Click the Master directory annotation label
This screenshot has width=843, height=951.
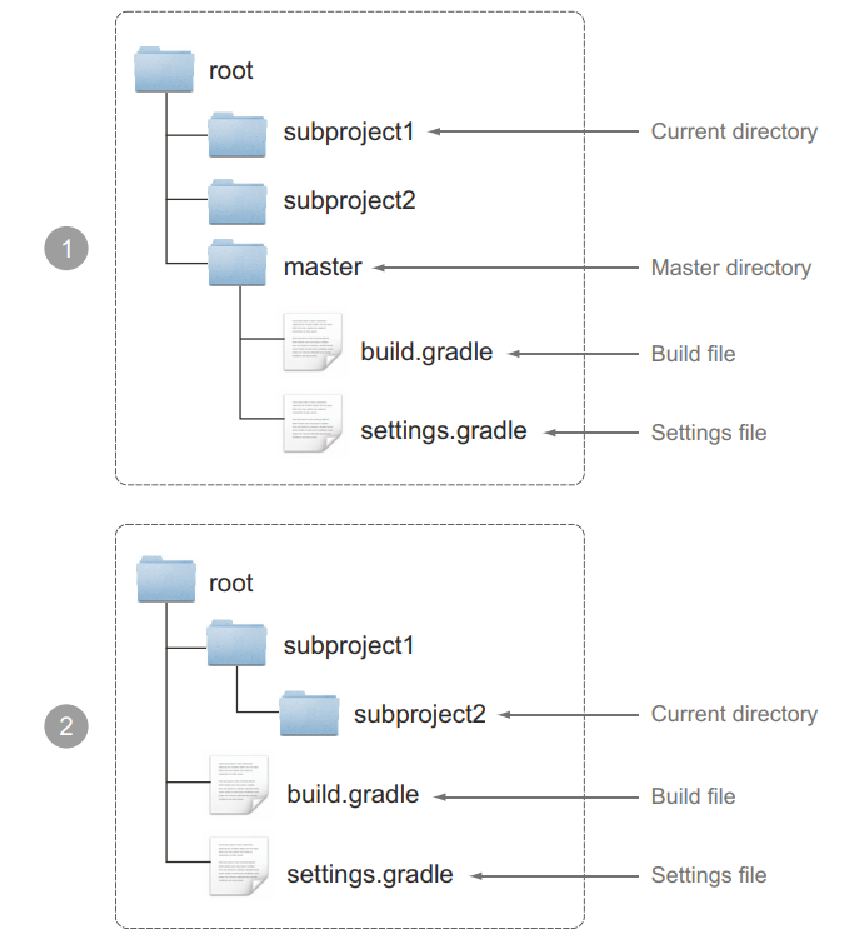point(731,267)
